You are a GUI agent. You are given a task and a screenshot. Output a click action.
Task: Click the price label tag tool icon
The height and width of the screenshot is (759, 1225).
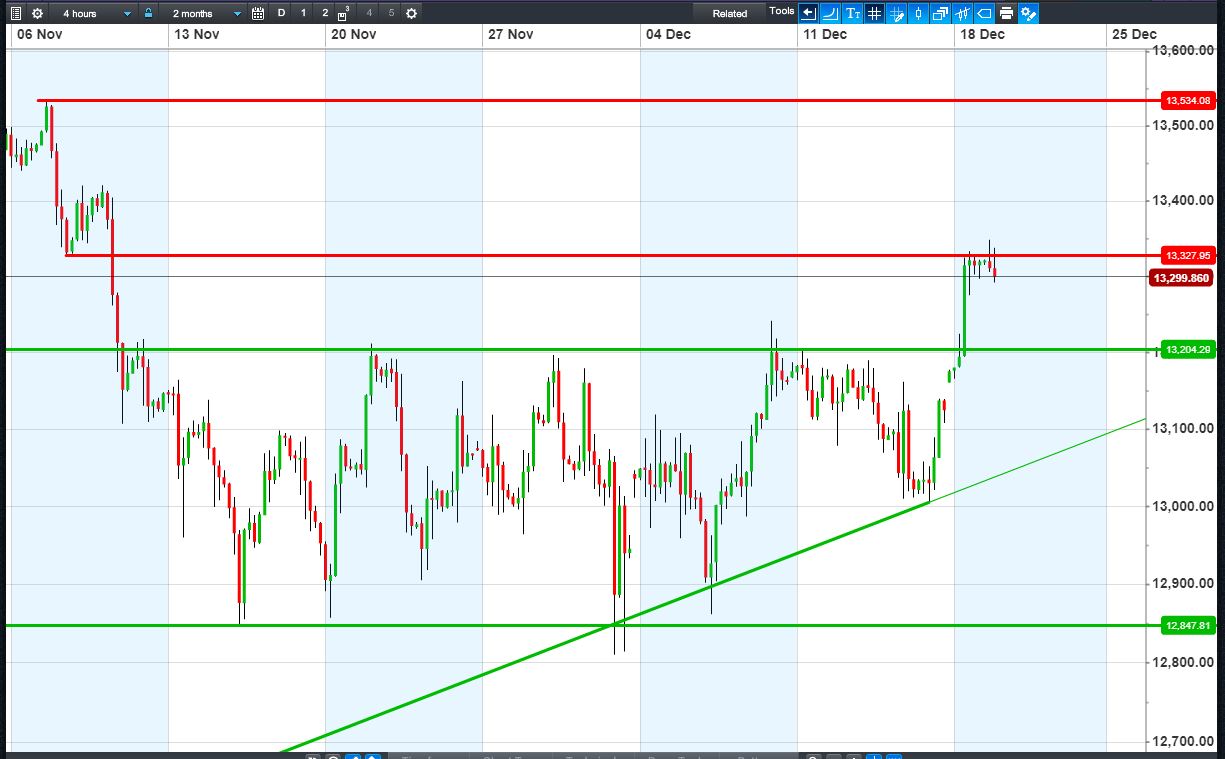click(x=984, y=13)
